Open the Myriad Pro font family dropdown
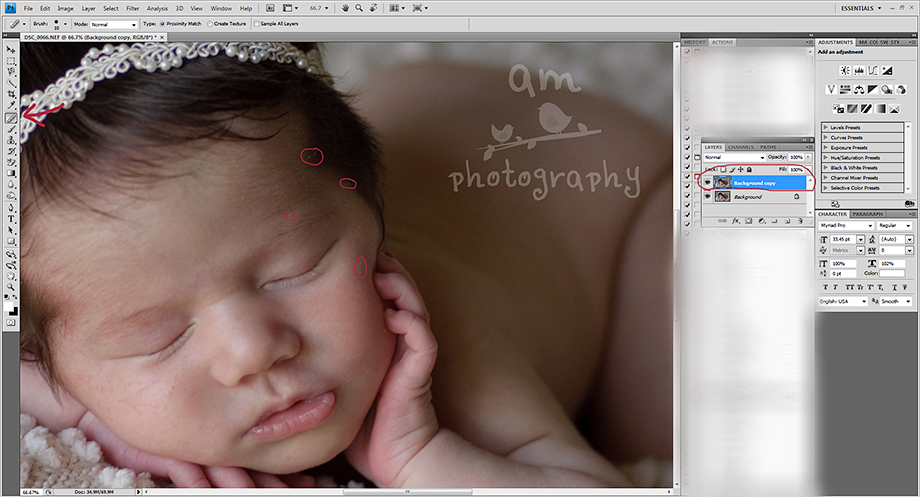This screenshot has height=497, width=920. [846, 225]
